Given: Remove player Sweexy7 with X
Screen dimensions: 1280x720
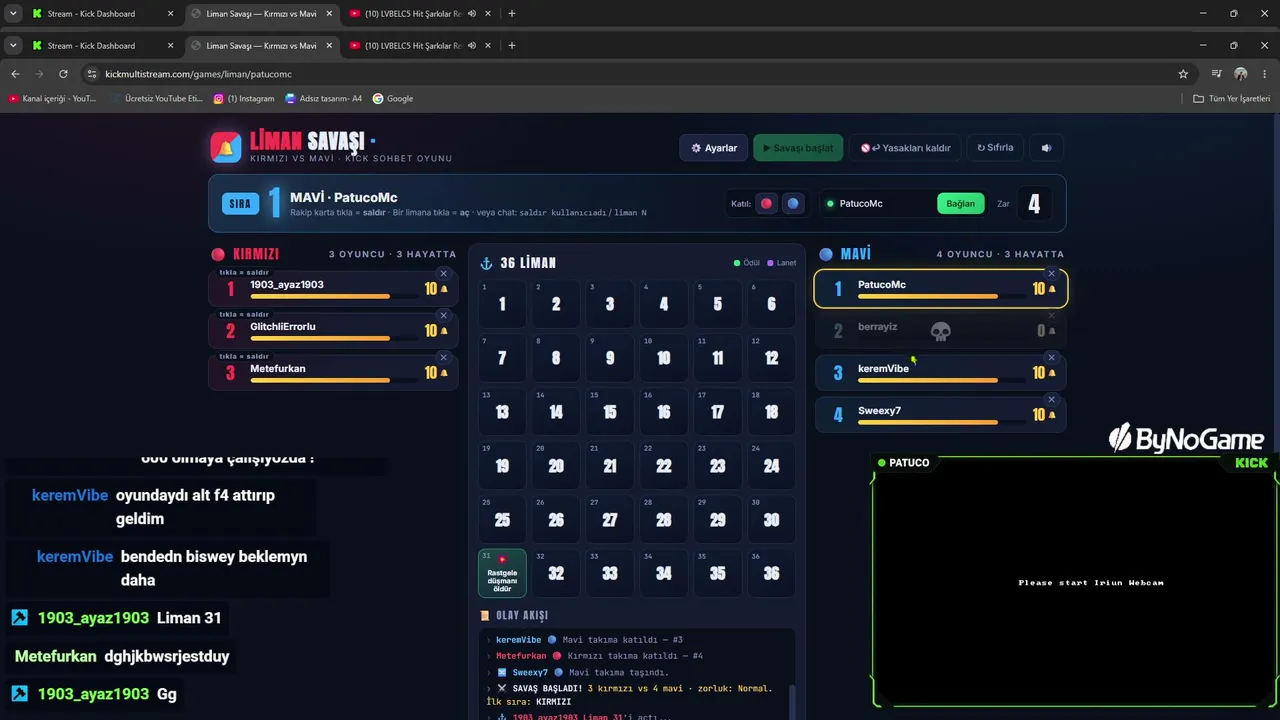Looking at the screenshot, I should pyautogui.click(x=1051, y=399).
